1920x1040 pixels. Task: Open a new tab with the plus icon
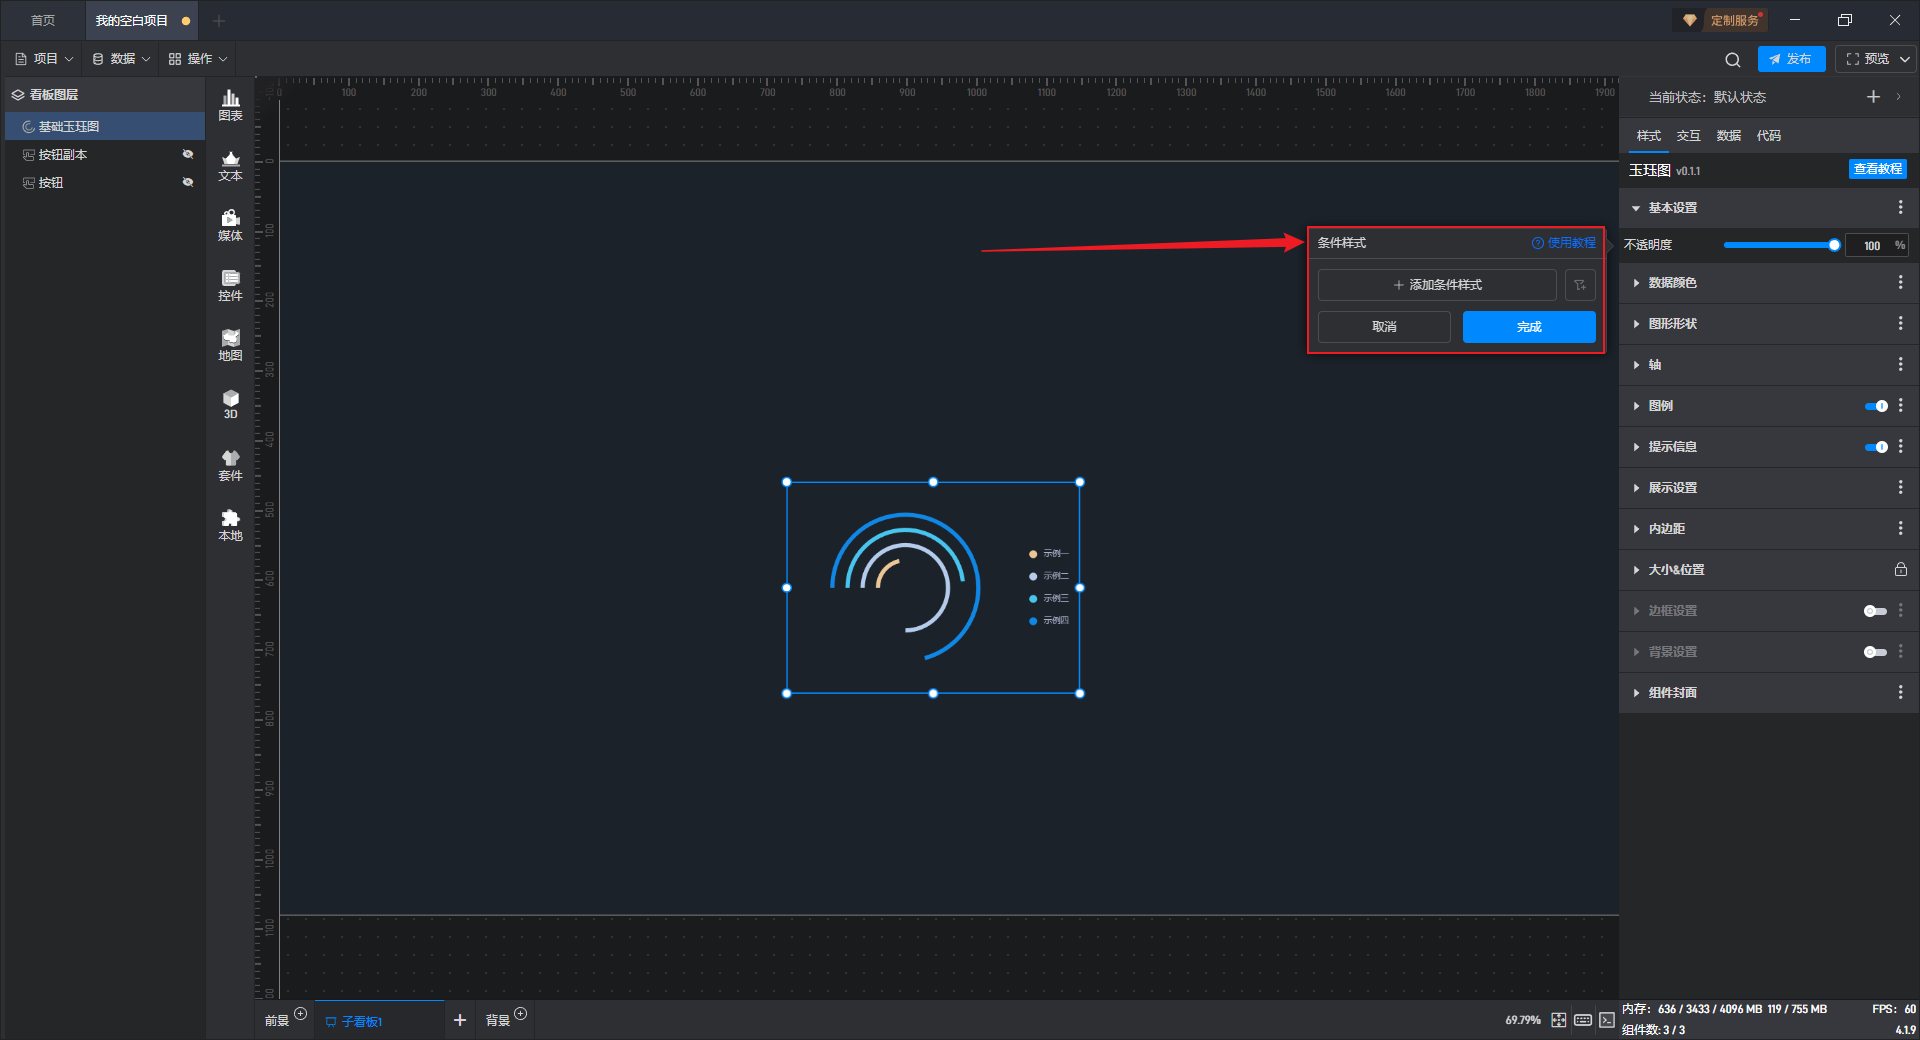(x=219, y=21)
